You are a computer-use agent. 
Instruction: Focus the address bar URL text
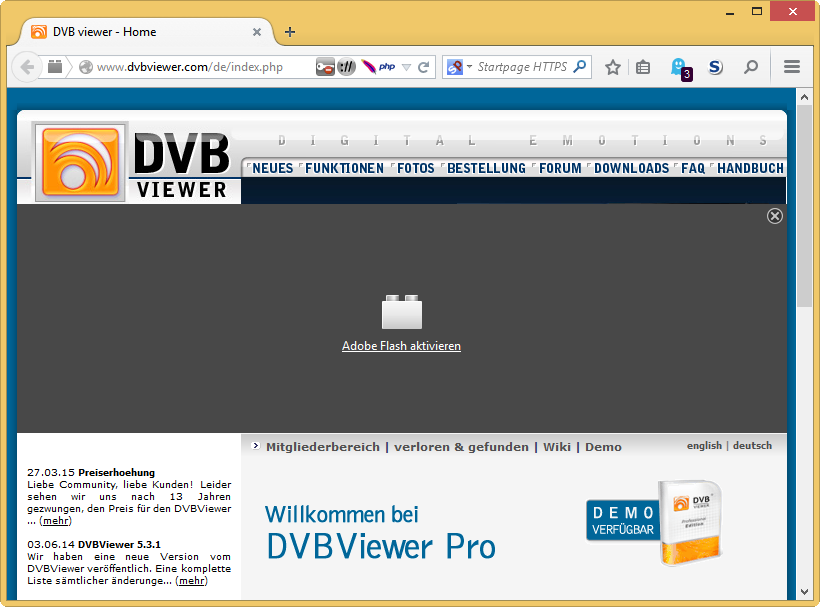click(190, 67)
